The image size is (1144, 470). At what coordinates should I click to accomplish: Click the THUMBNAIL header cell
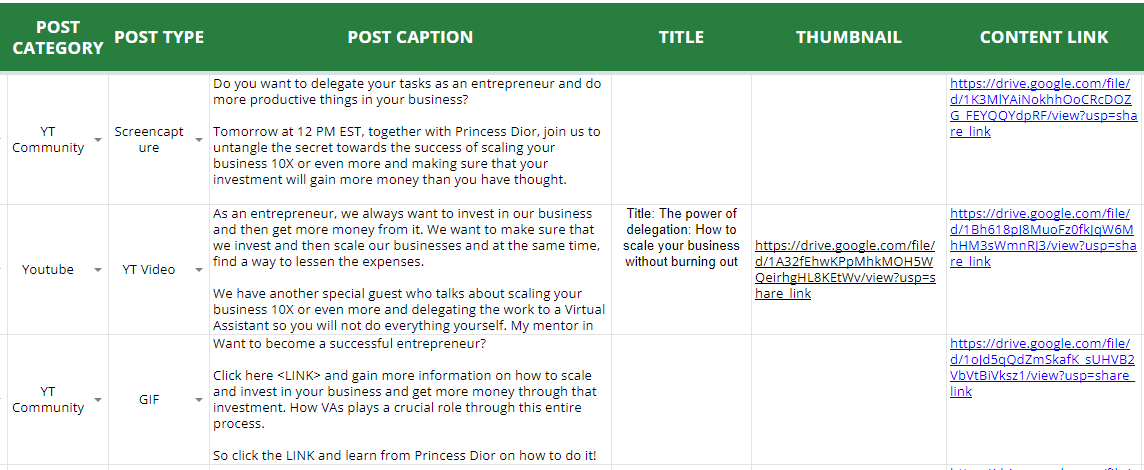point(849,37)
